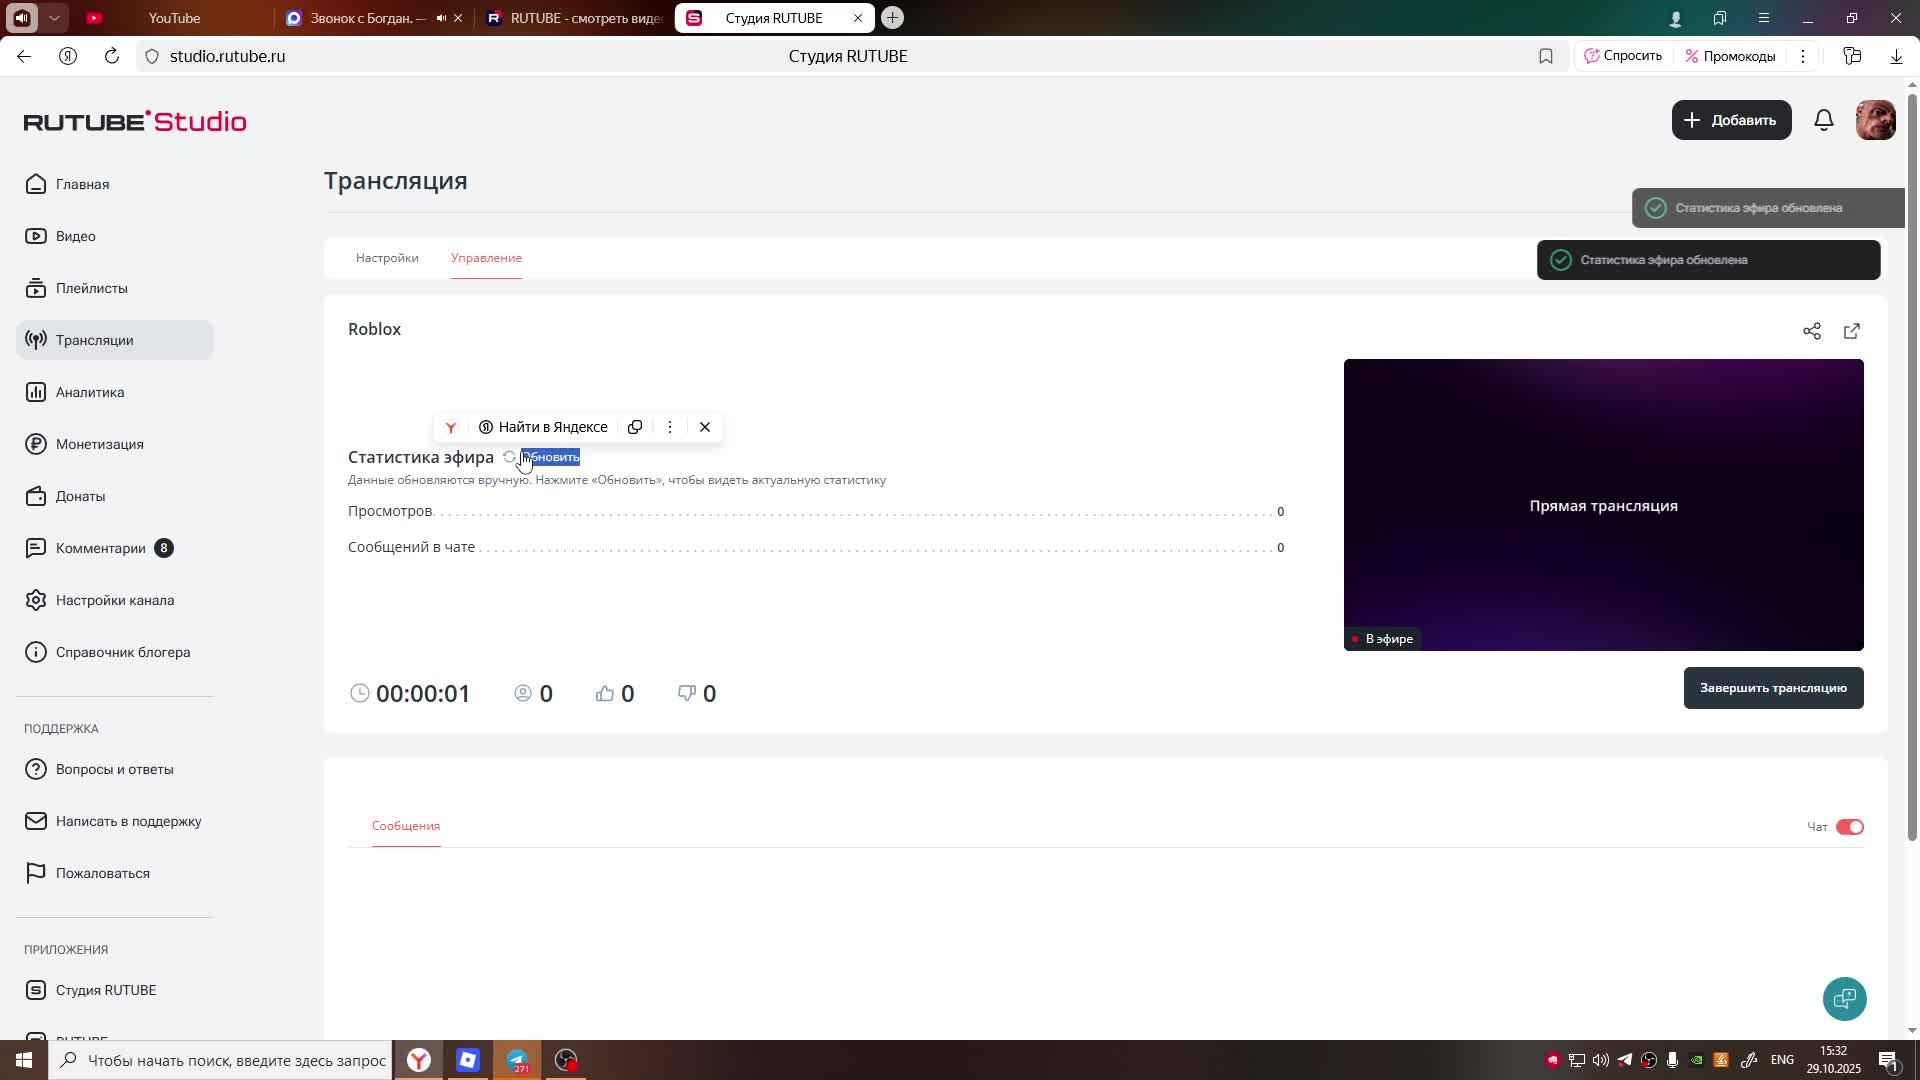Screen dimensions: 1920x1080
Task: Open stream in new window icon
Action: coord(1851,331)
